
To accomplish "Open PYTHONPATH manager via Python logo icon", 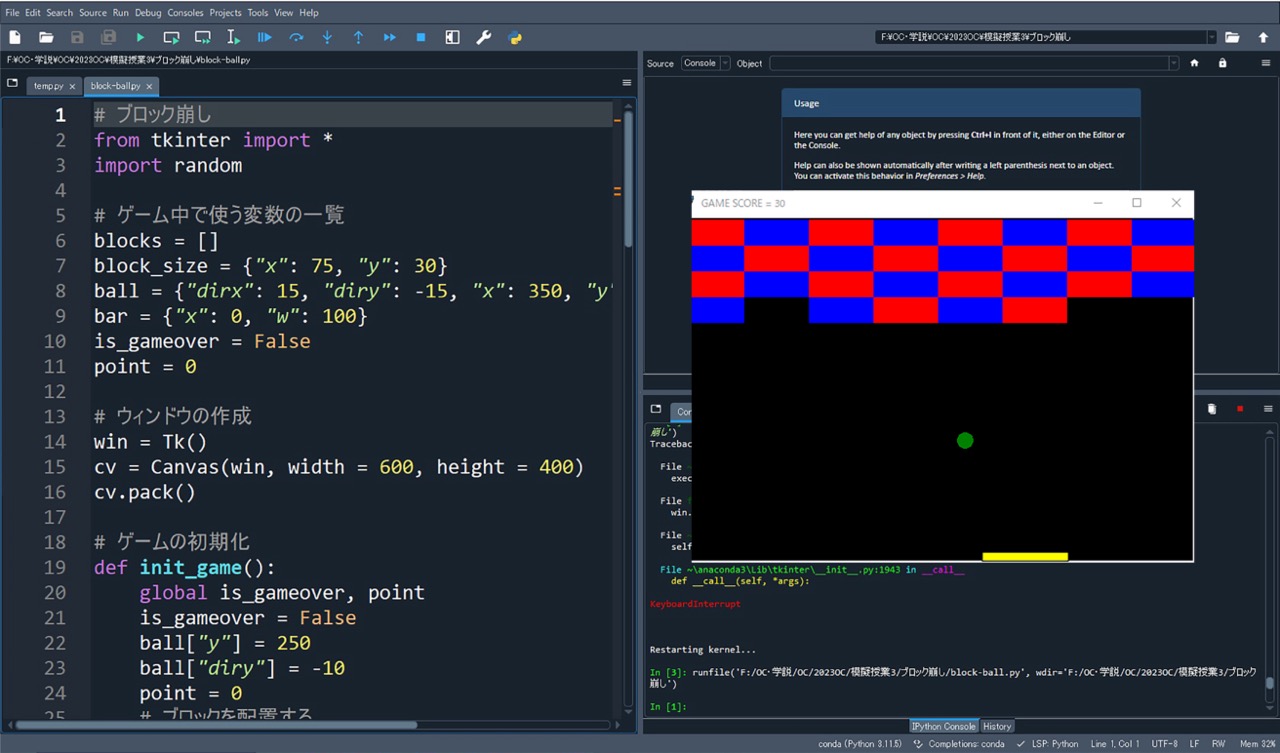I will pyautogui.click(x=515, y=37).
